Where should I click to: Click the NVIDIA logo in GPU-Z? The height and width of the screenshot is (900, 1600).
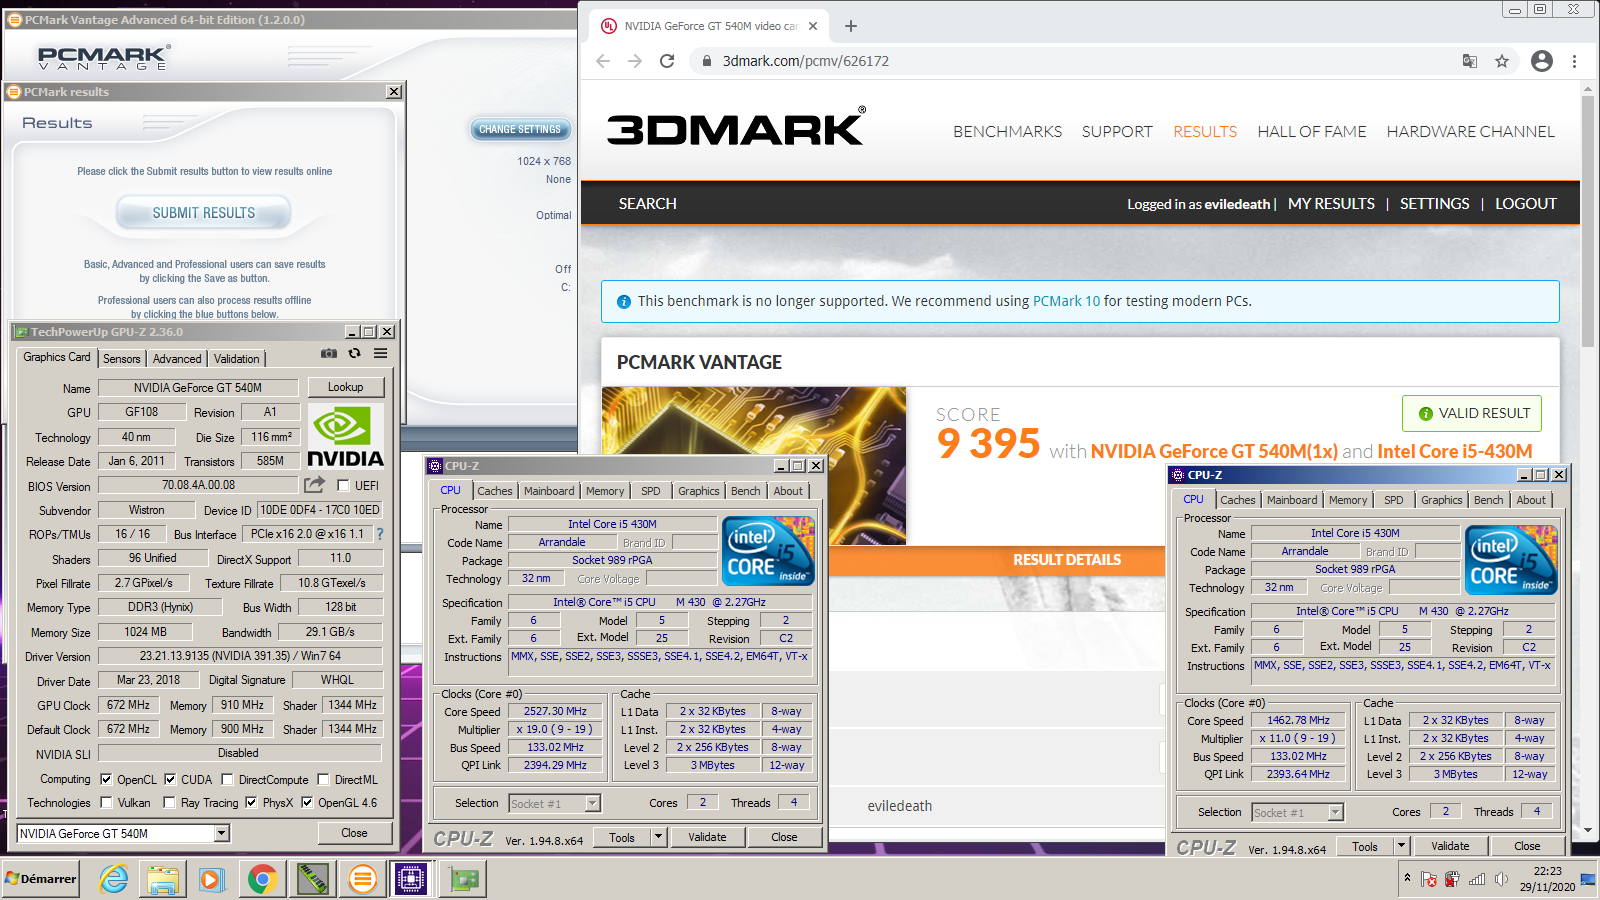[x=345, y=436]
